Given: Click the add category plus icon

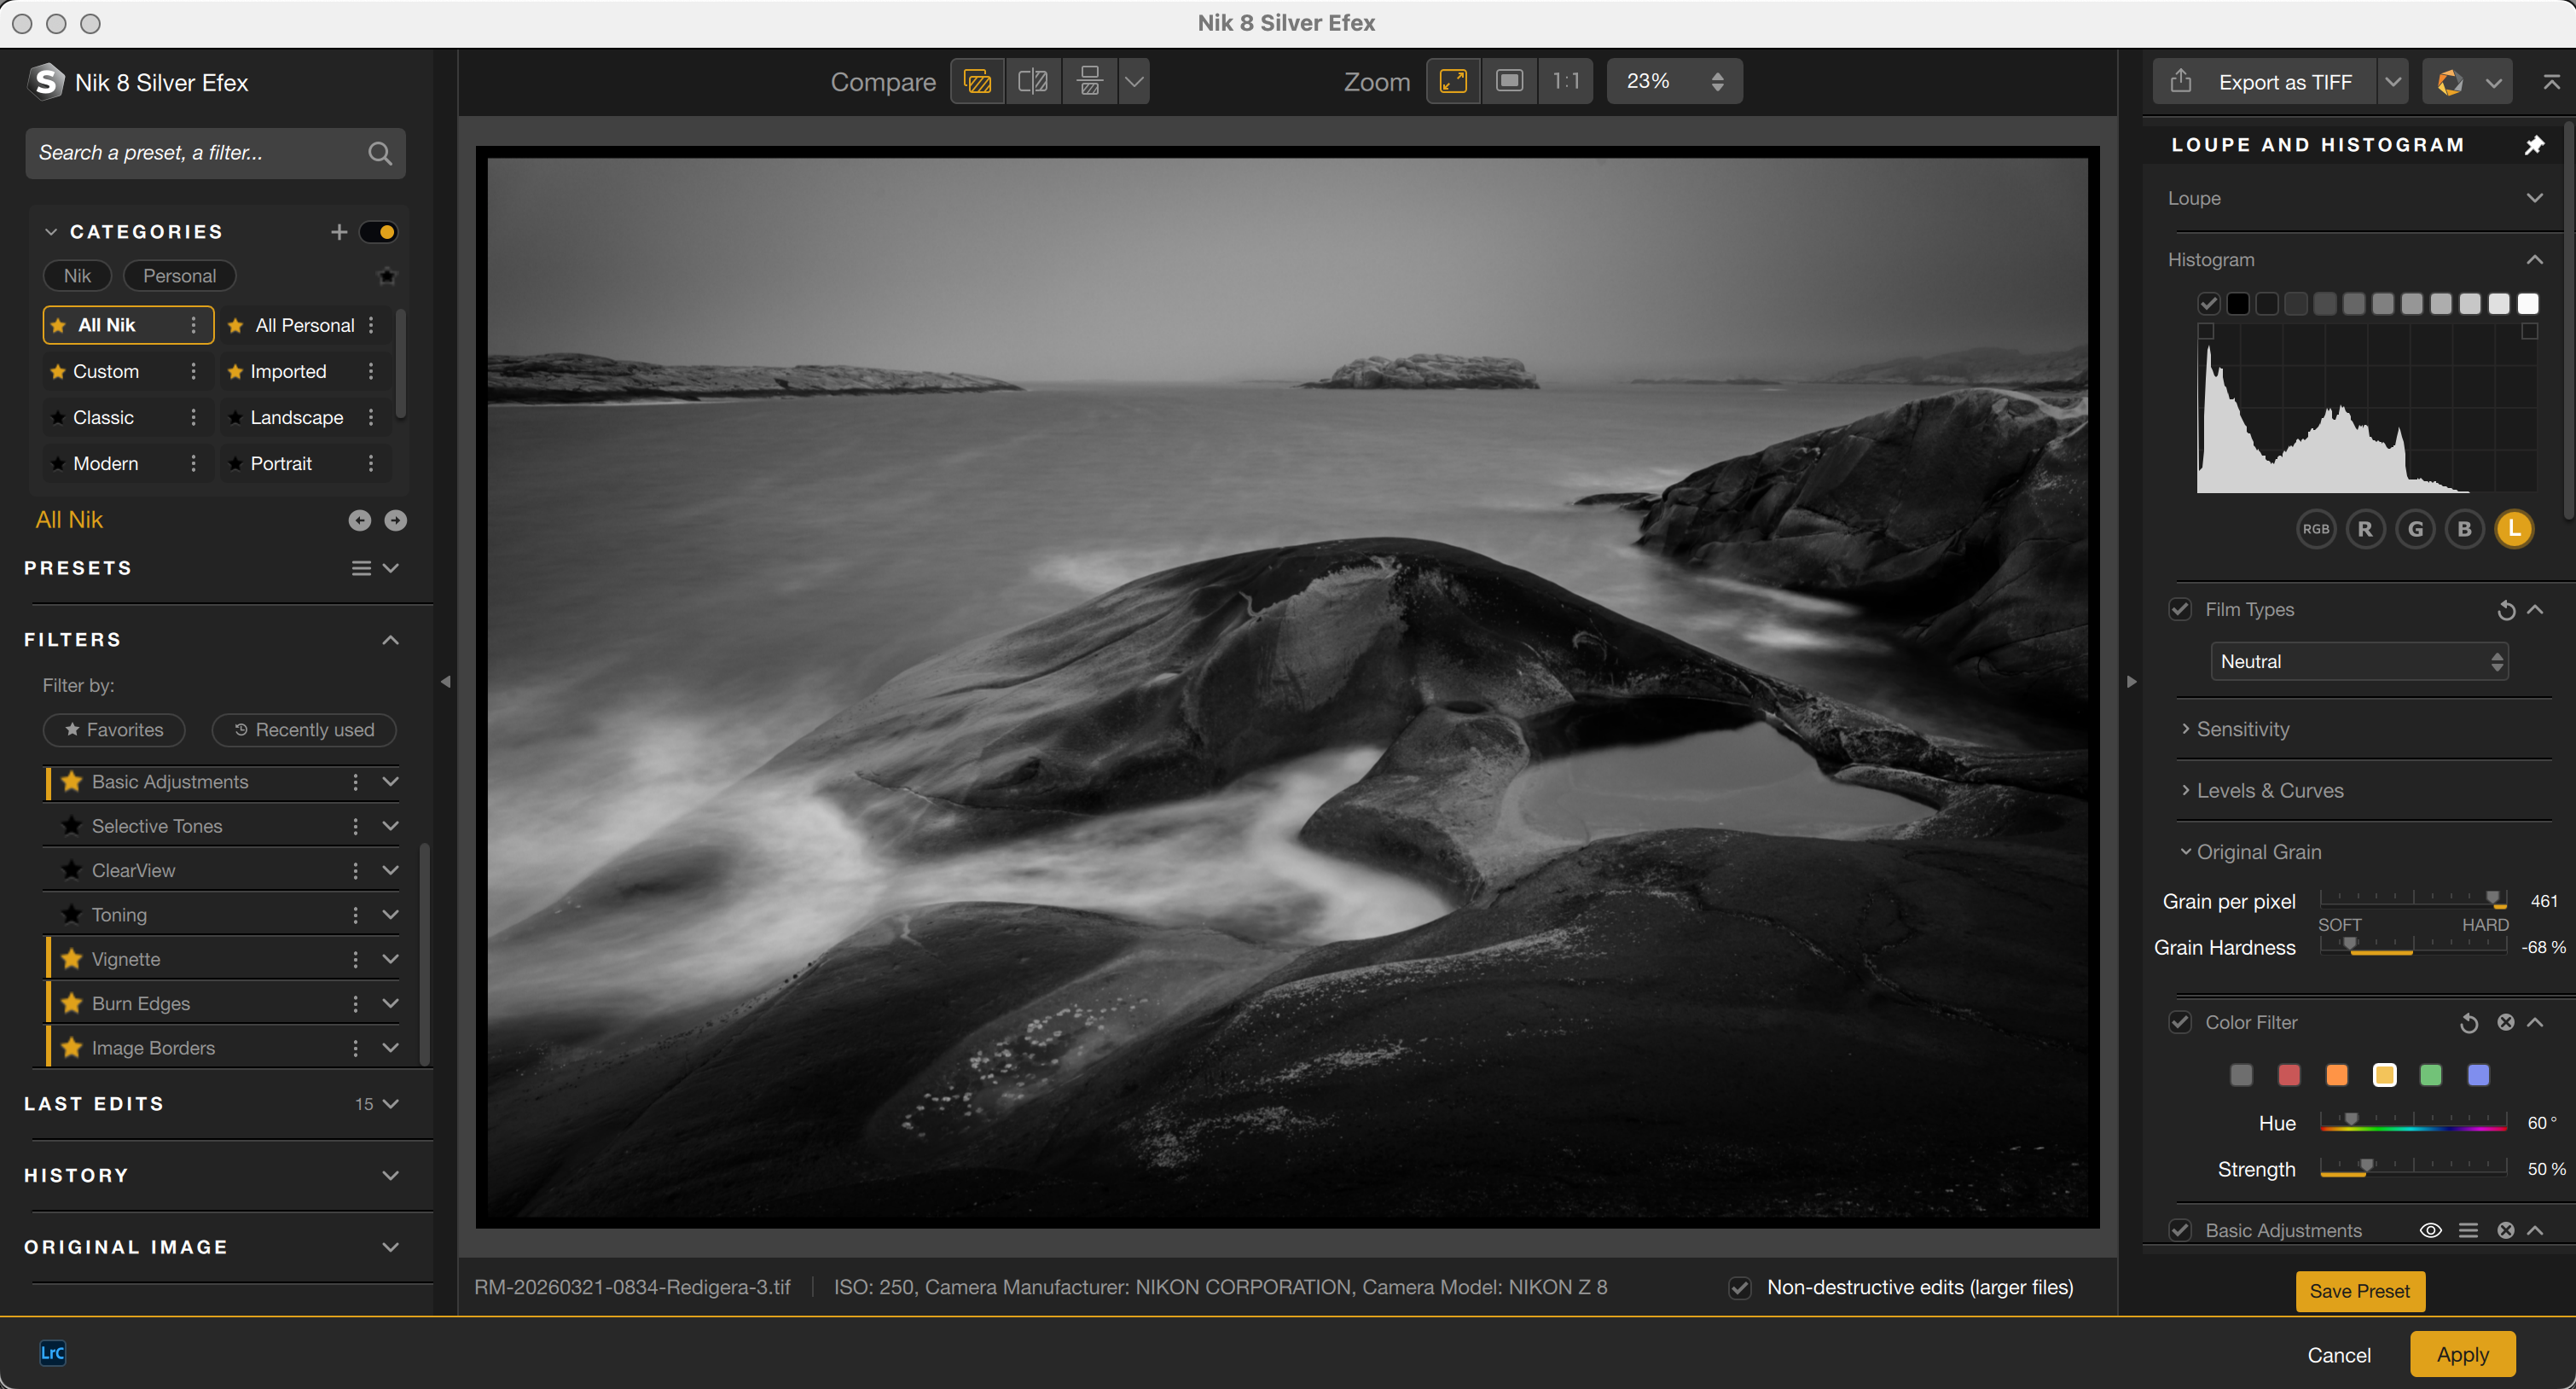Looking at the screenshot, I should (x=339, y=232).
